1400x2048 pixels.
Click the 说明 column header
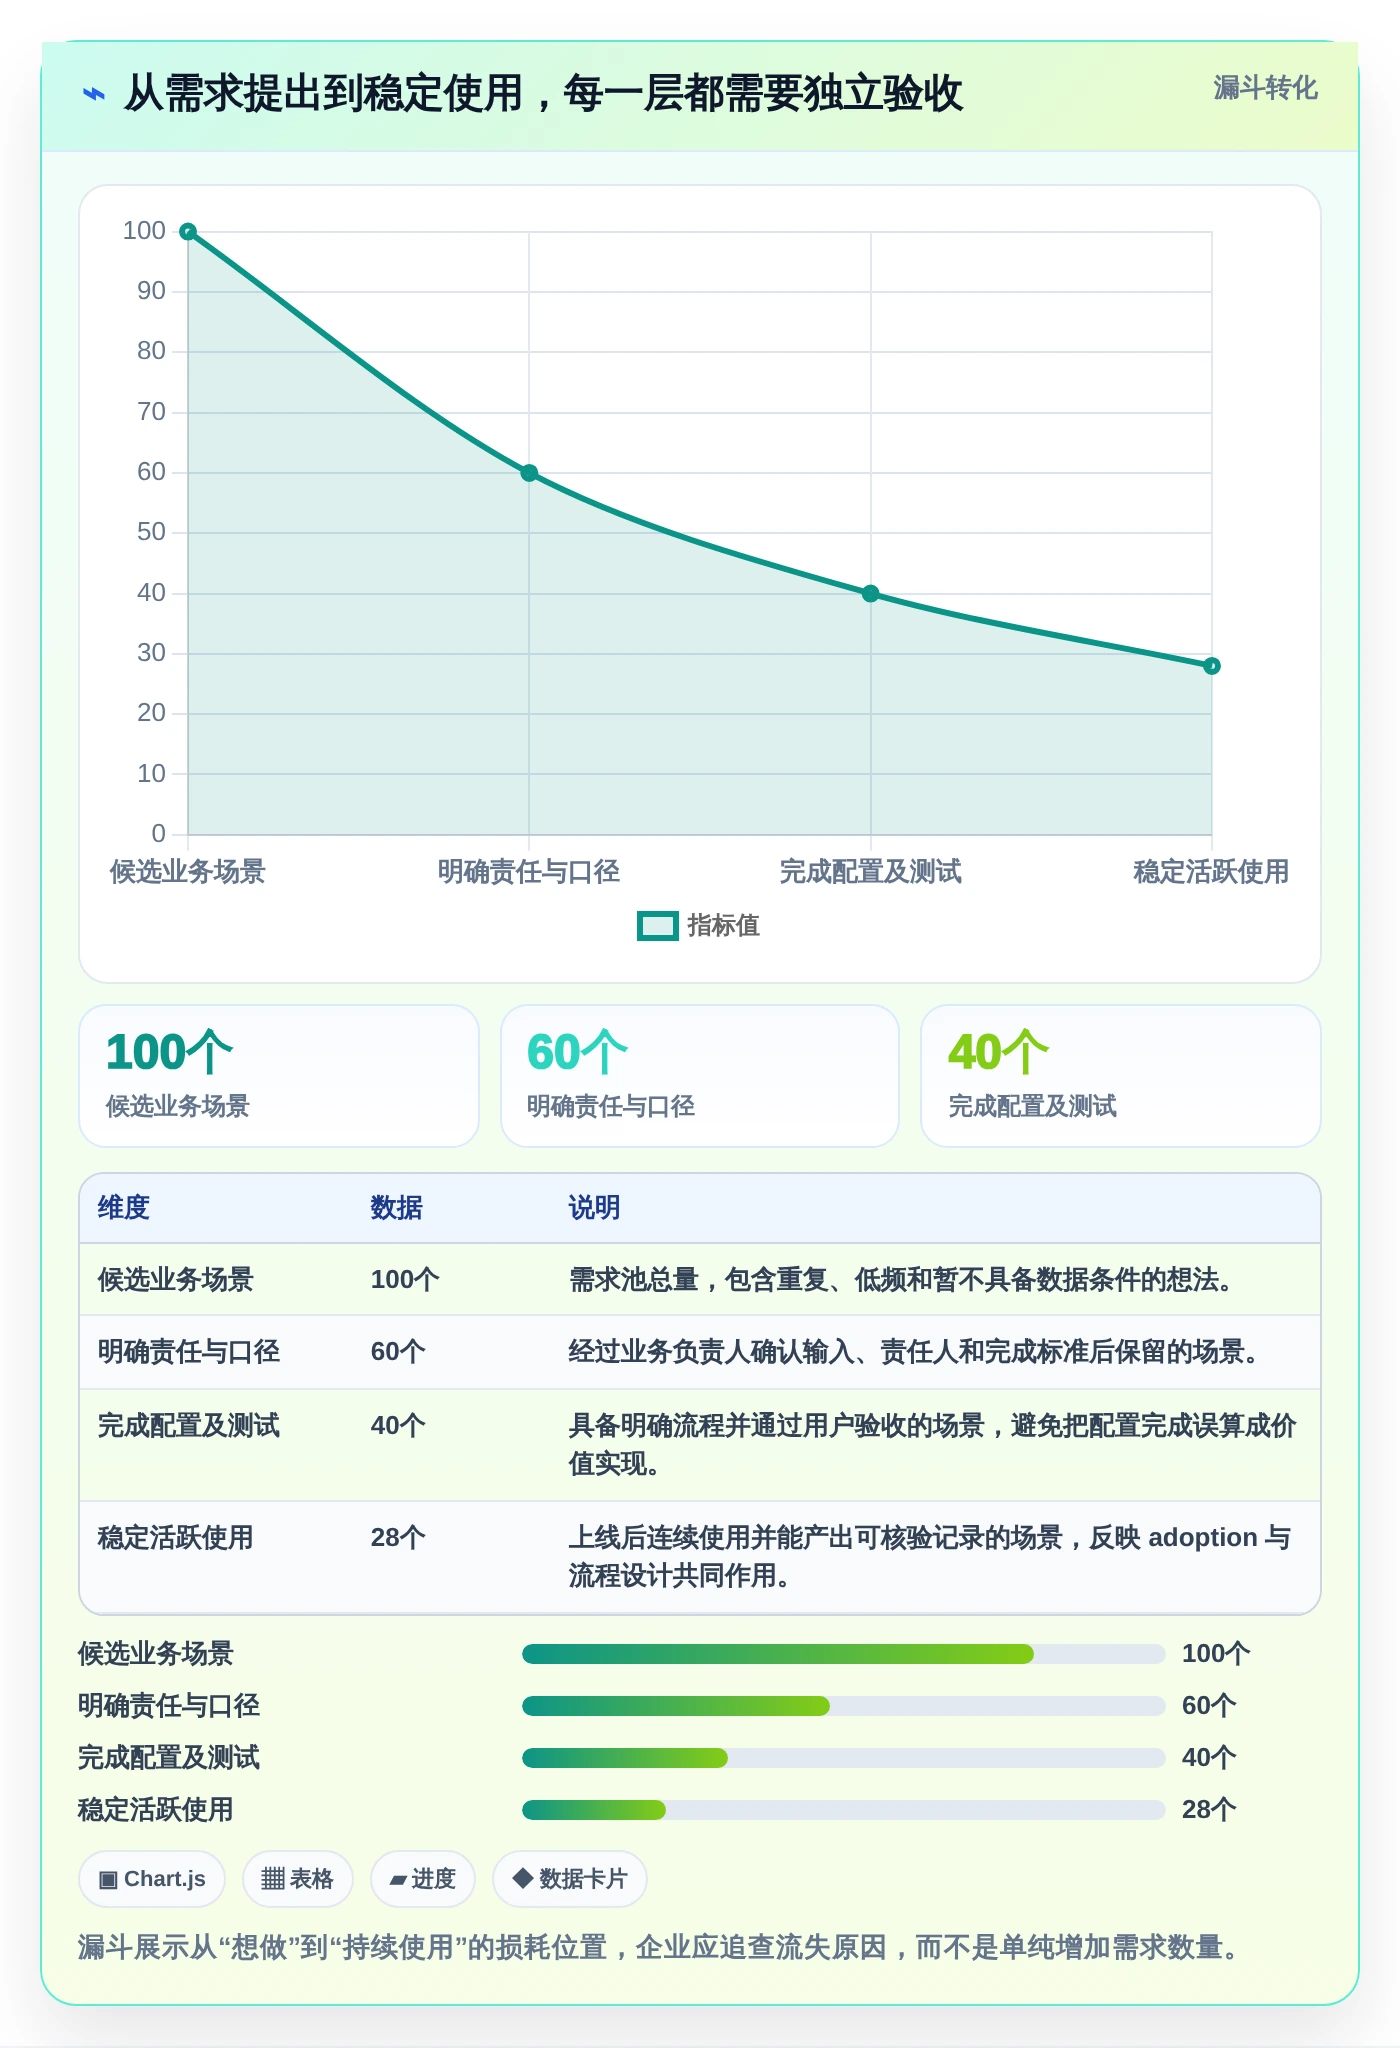coord(595,1208)
